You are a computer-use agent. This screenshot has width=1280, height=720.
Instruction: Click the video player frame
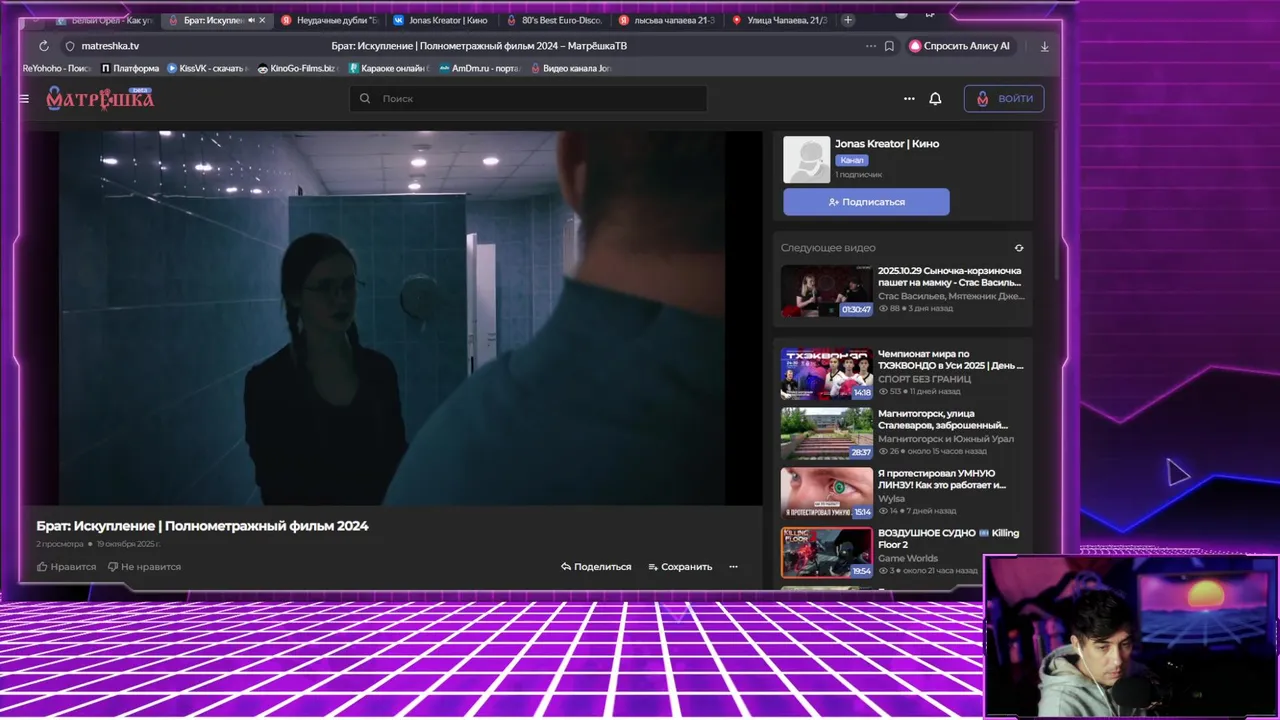click(392, 318)
